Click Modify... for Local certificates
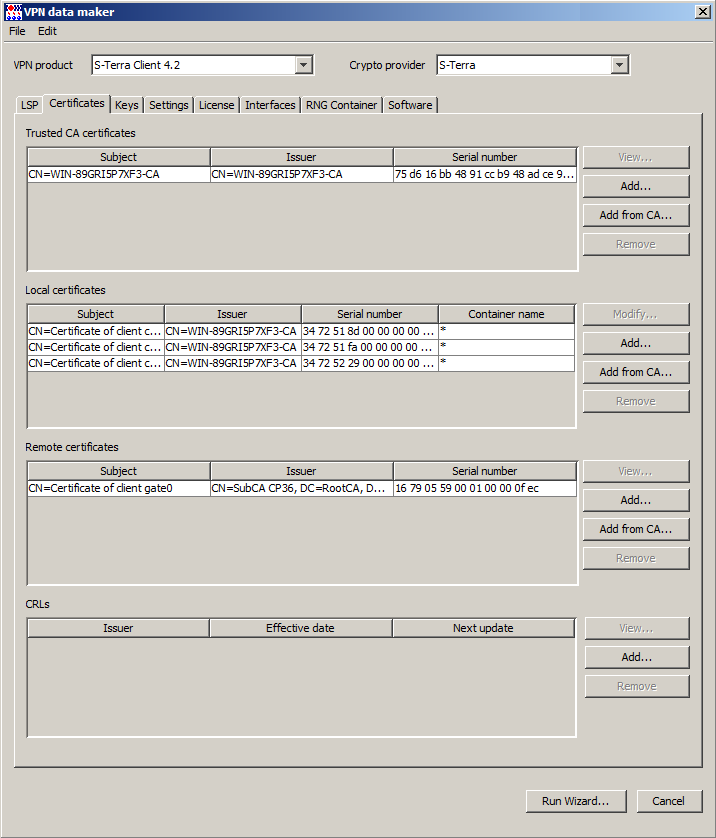 [636, 314]
